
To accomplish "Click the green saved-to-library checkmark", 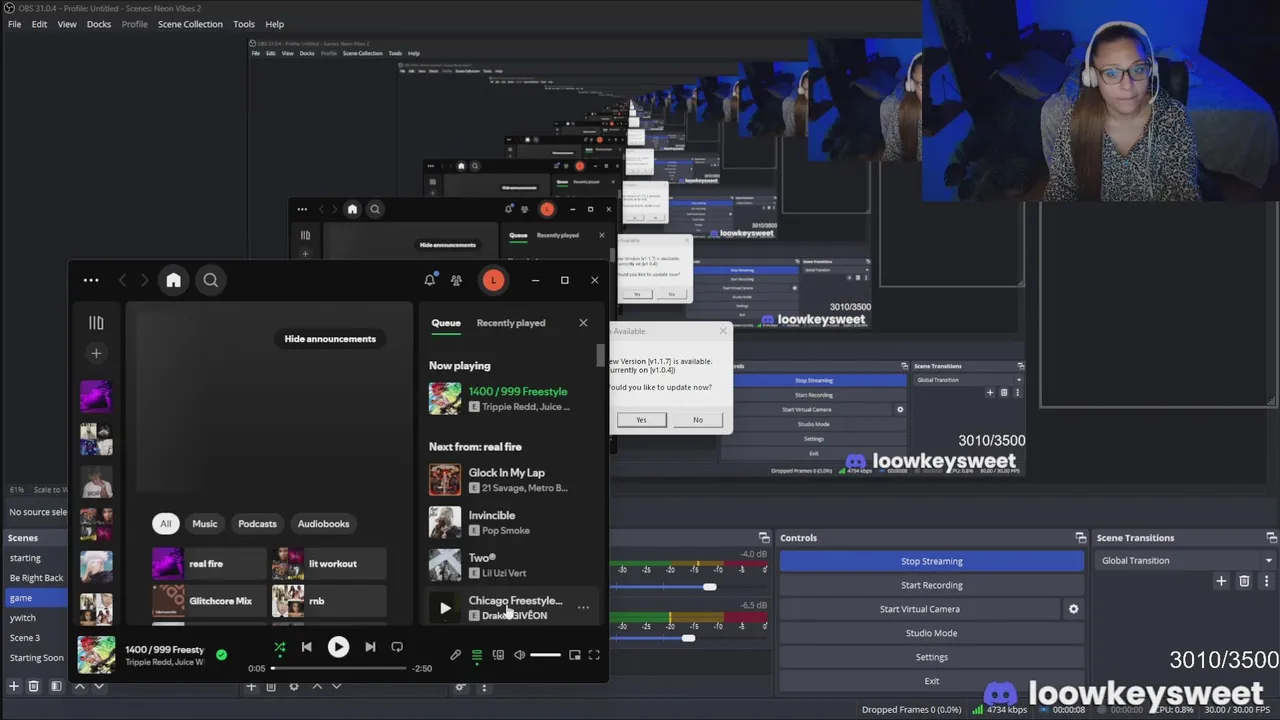I will [222, 655].
